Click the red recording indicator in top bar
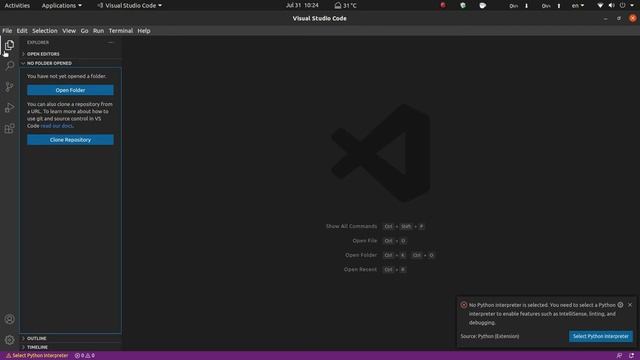 pos(443,6)
